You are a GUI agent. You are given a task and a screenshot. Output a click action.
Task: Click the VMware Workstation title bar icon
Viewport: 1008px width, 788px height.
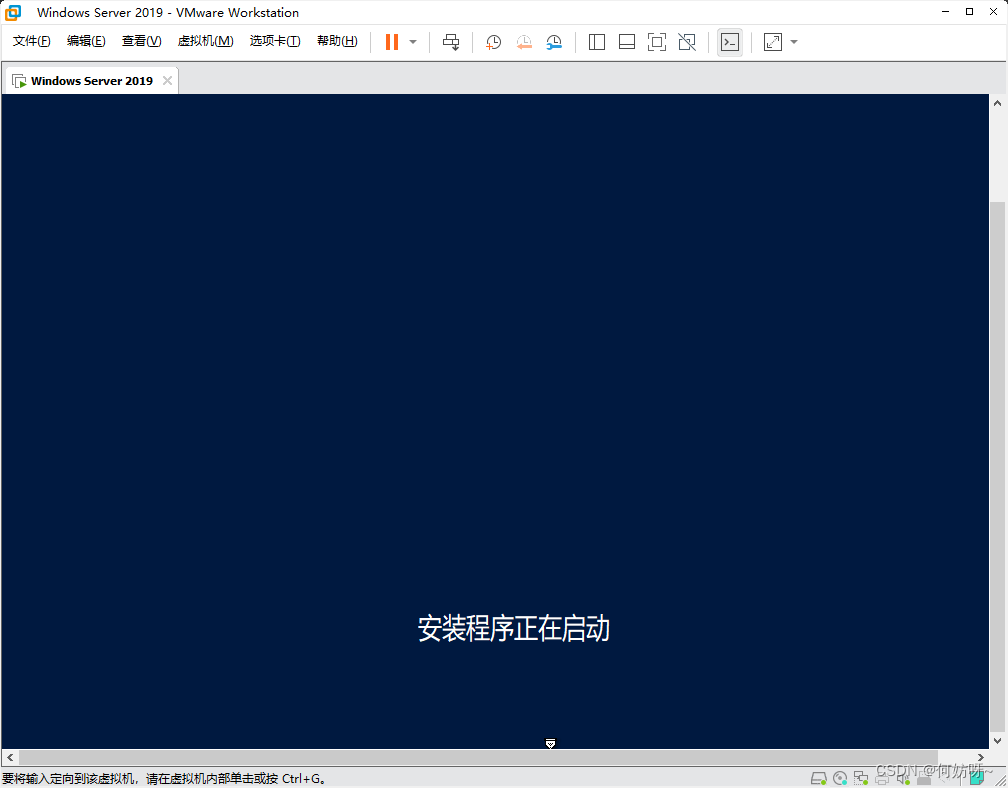tap(13, 12)
